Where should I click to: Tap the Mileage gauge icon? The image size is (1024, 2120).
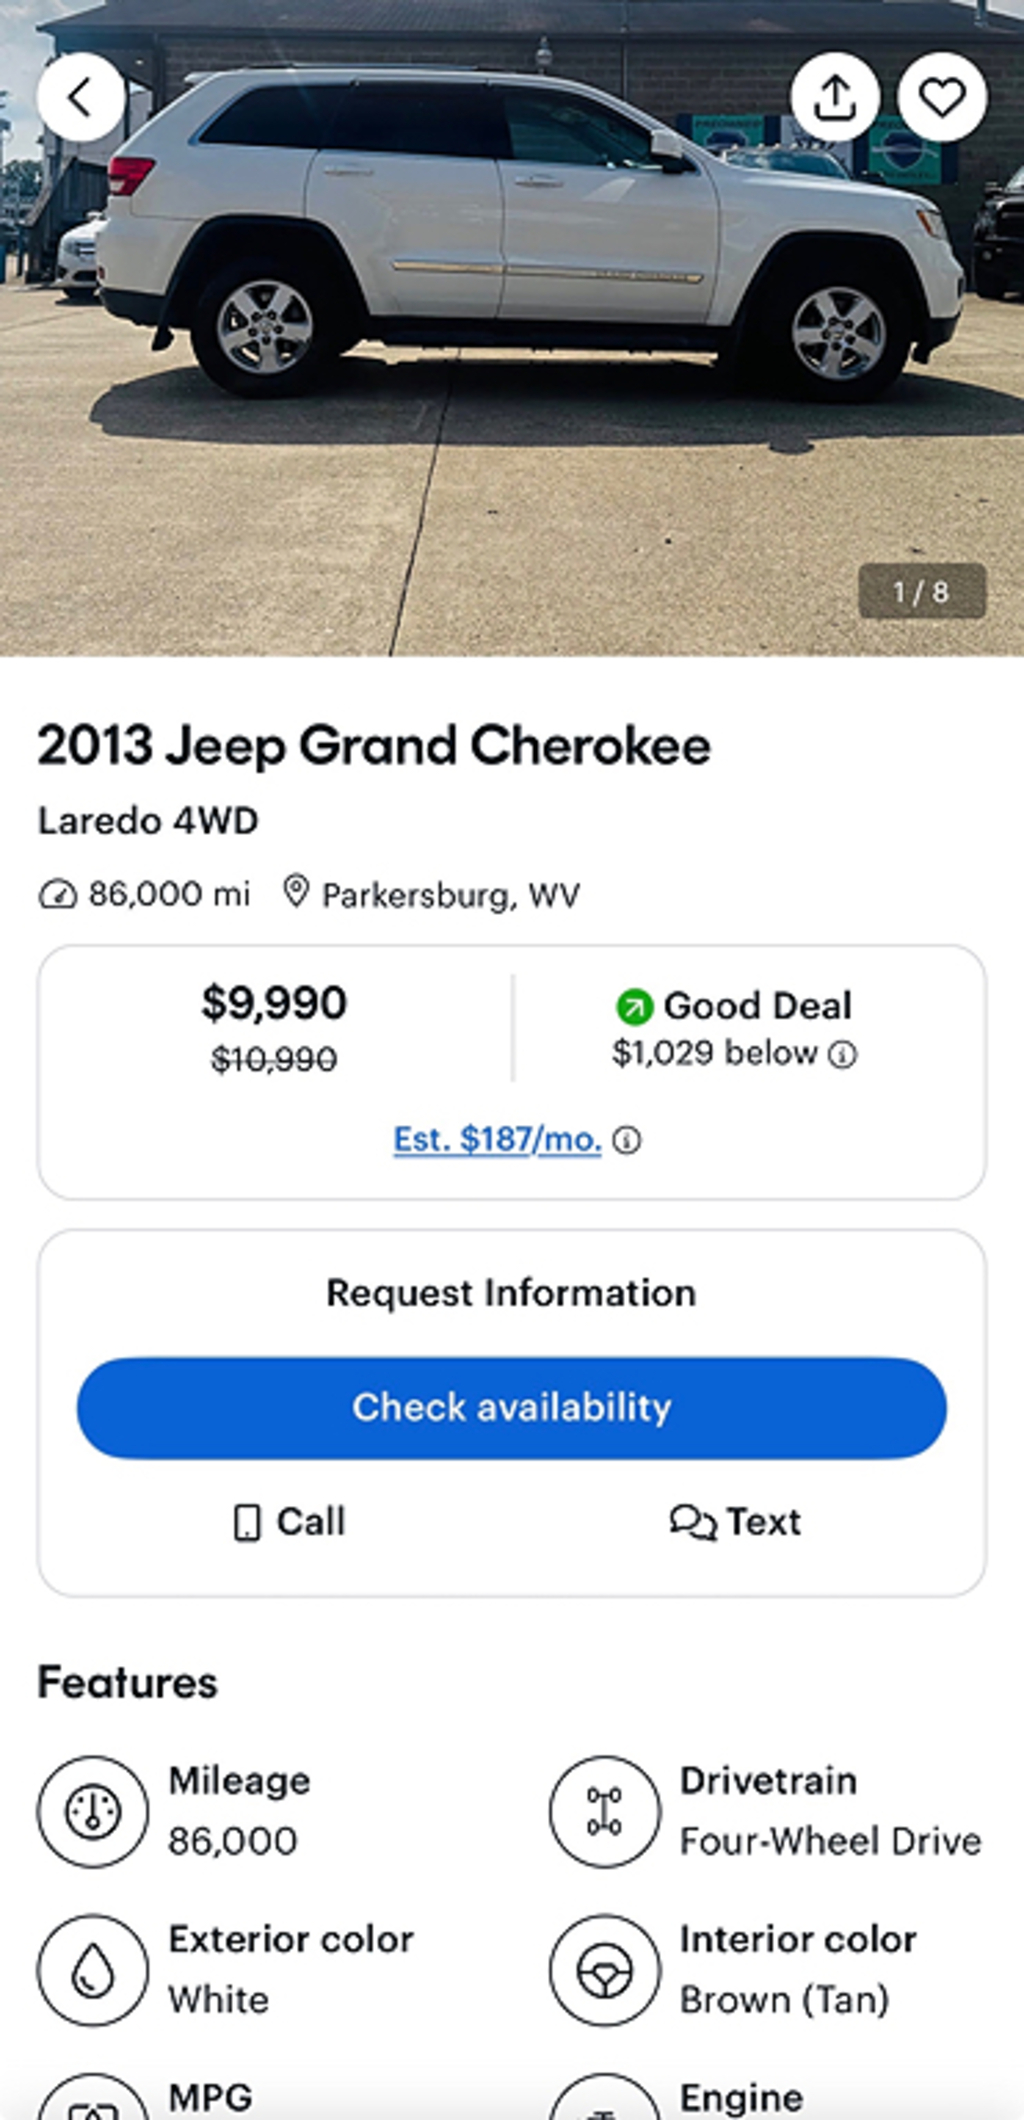coord(93,1811)
